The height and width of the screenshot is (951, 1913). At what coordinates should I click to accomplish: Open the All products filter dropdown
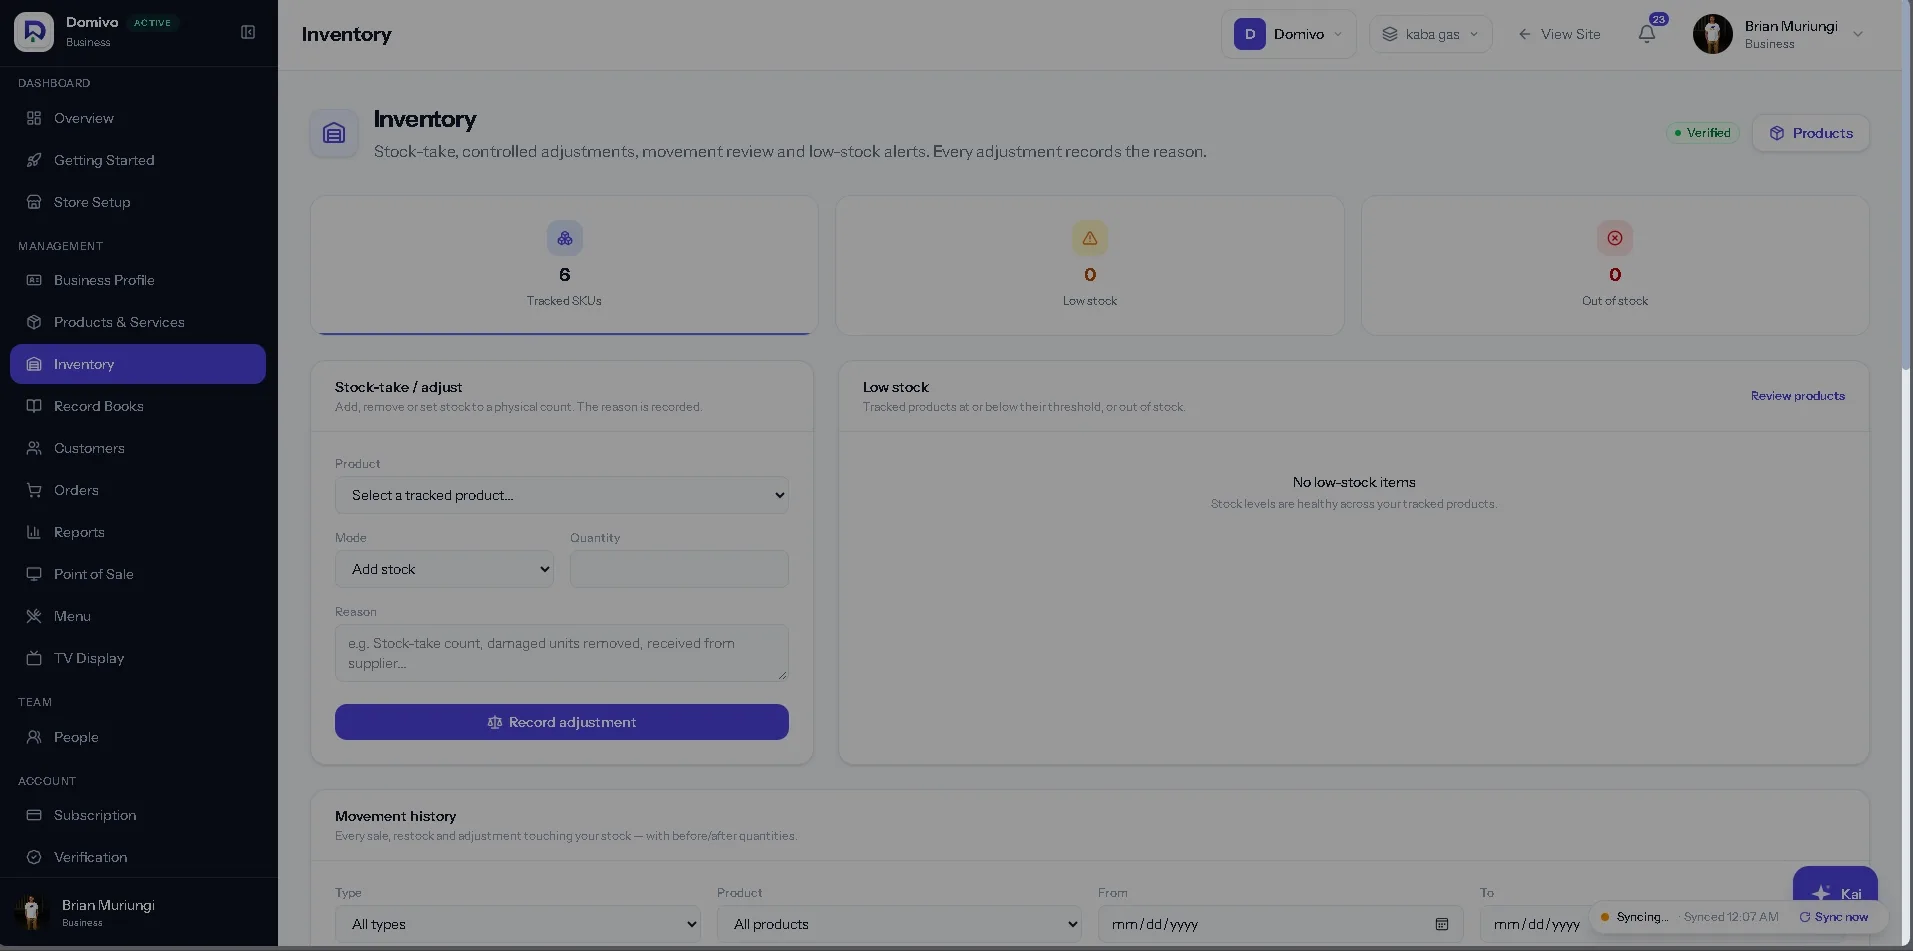click(x=899, y=924)
